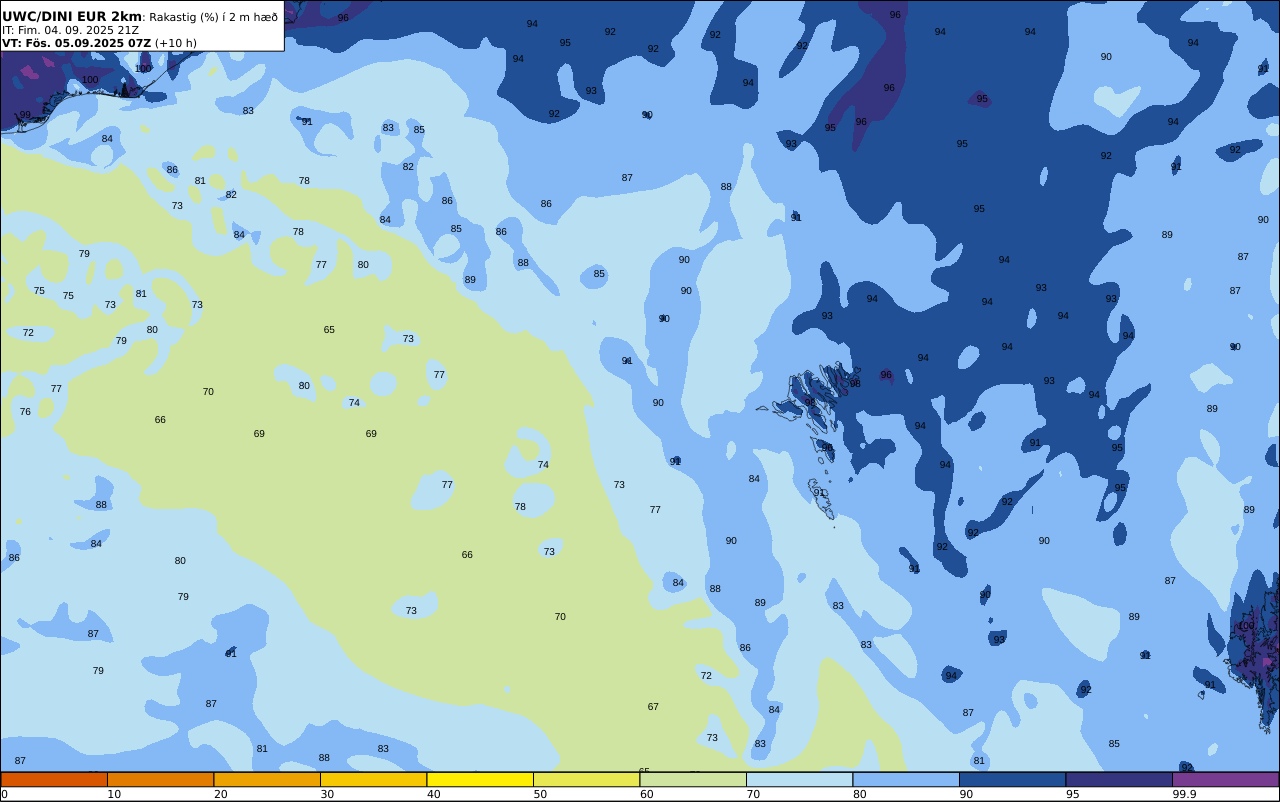Click the 0–10 dark orange legend swatch

(54, 779)
